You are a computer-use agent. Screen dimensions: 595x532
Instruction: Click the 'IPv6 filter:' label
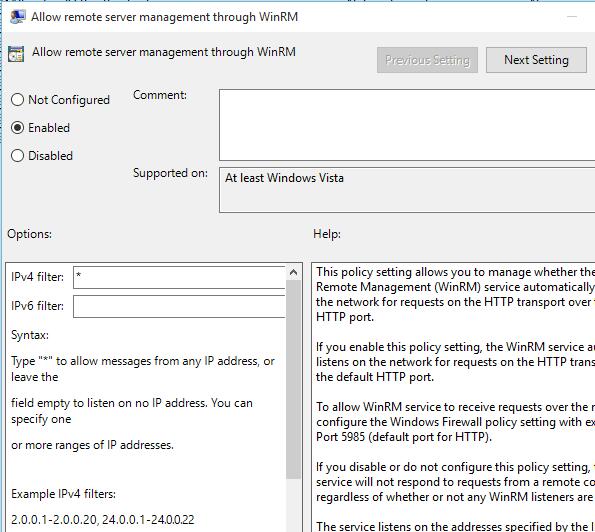tap(38, 306)
